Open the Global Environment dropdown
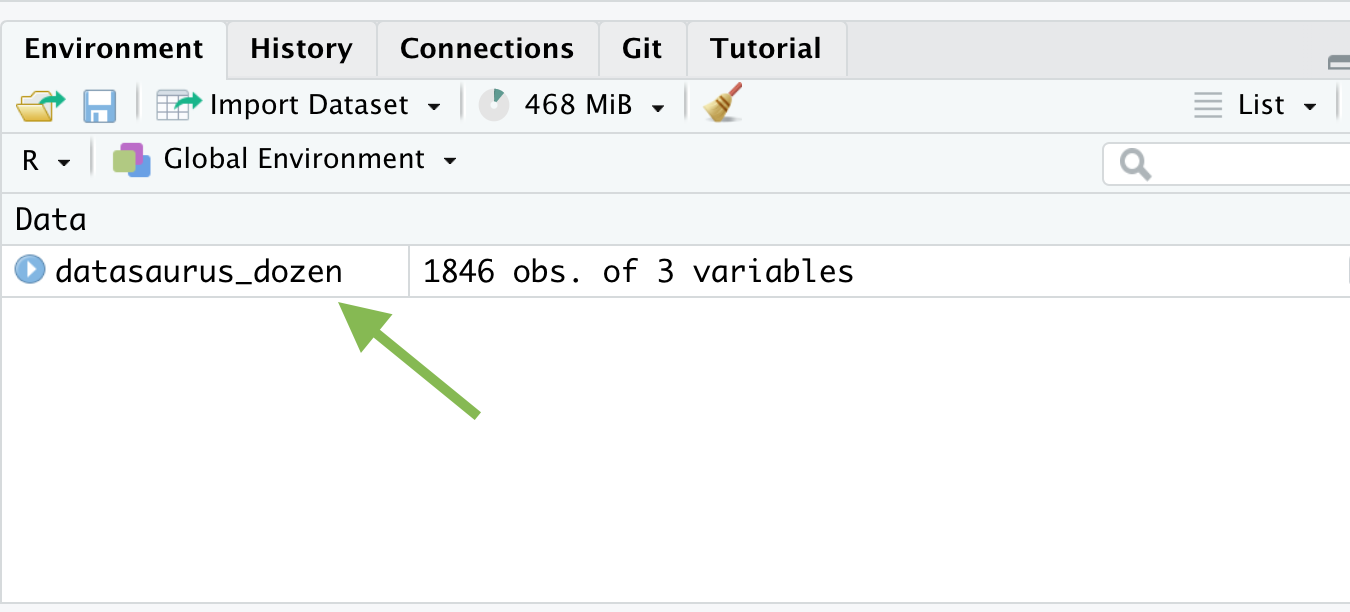1350x612 pixels. pos(450,161)
